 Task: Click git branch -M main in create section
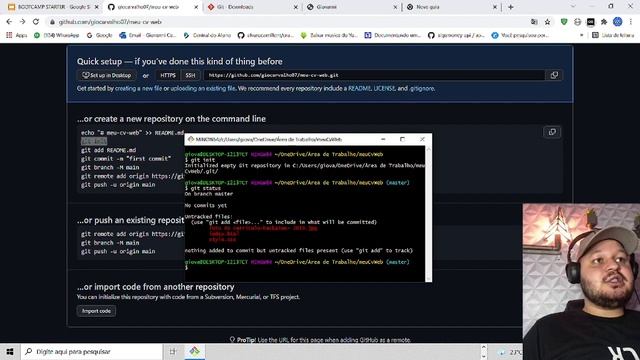tap(110, 167)
